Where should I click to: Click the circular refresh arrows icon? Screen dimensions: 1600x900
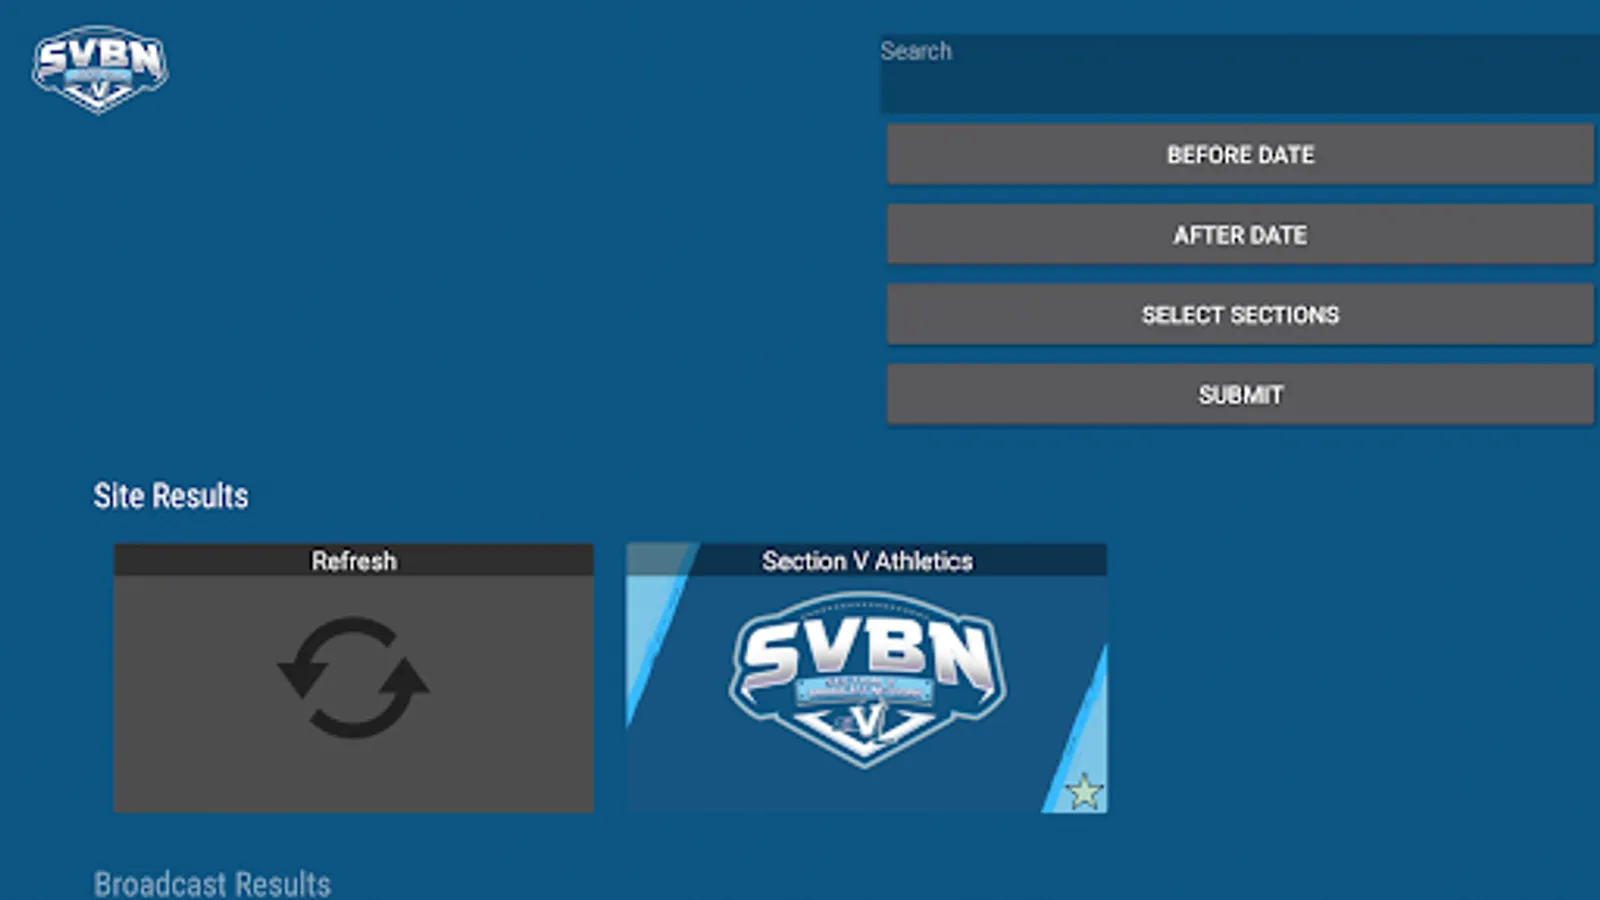click(x=353, y=677)
